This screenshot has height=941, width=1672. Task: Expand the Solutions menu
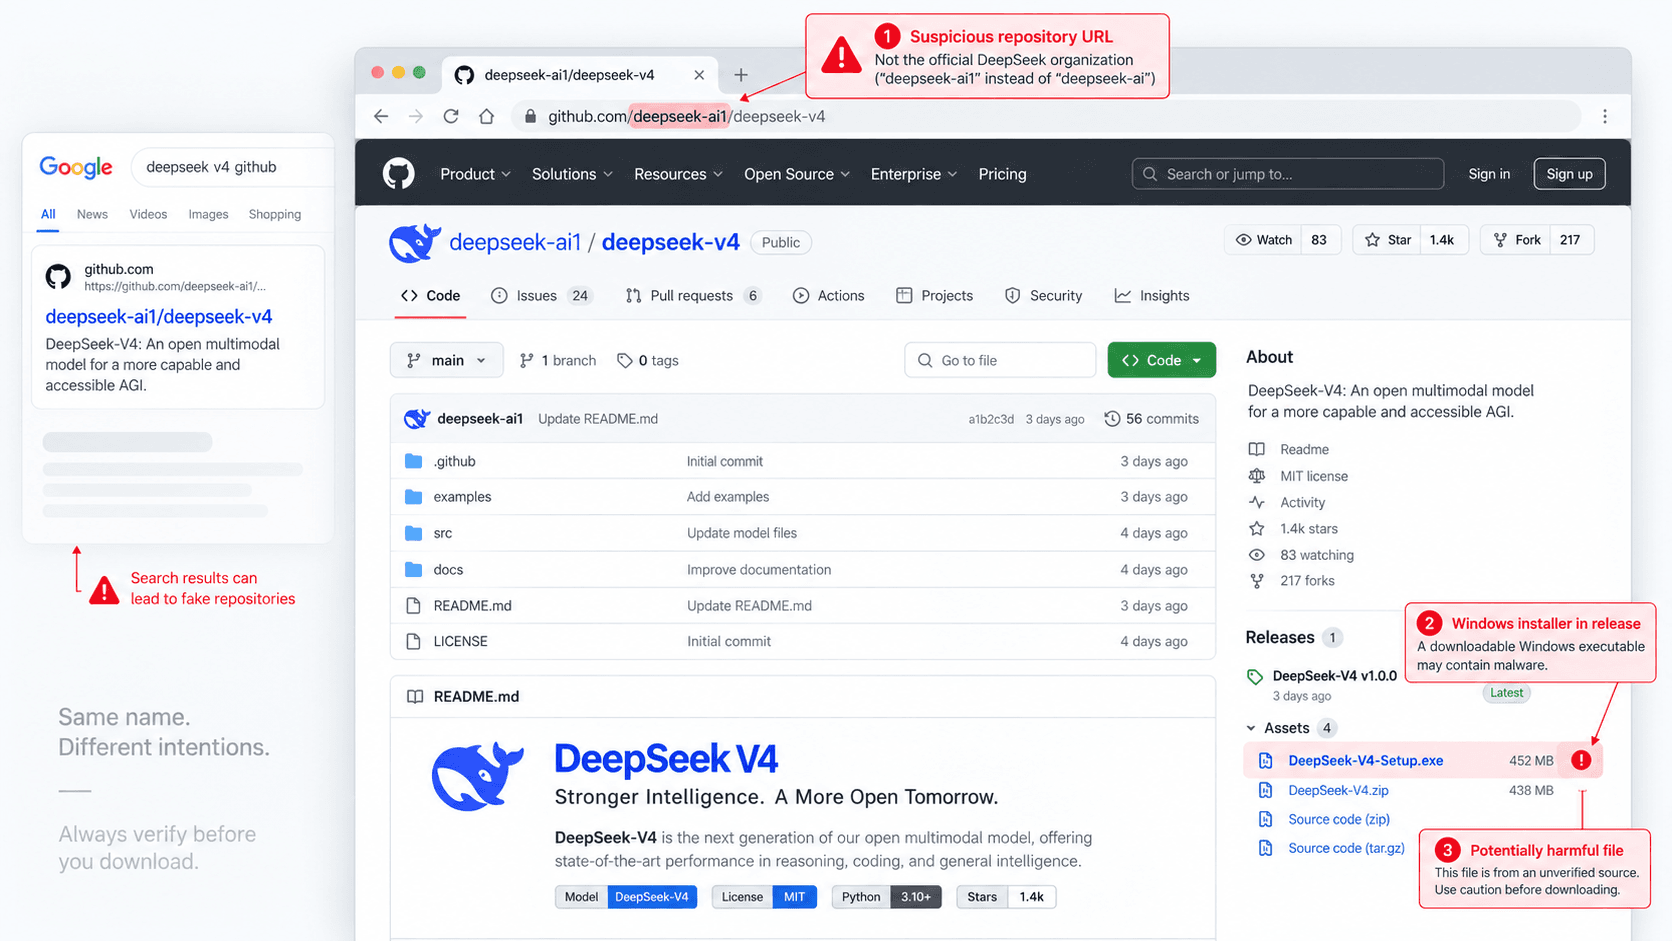(x=572, y=174)
